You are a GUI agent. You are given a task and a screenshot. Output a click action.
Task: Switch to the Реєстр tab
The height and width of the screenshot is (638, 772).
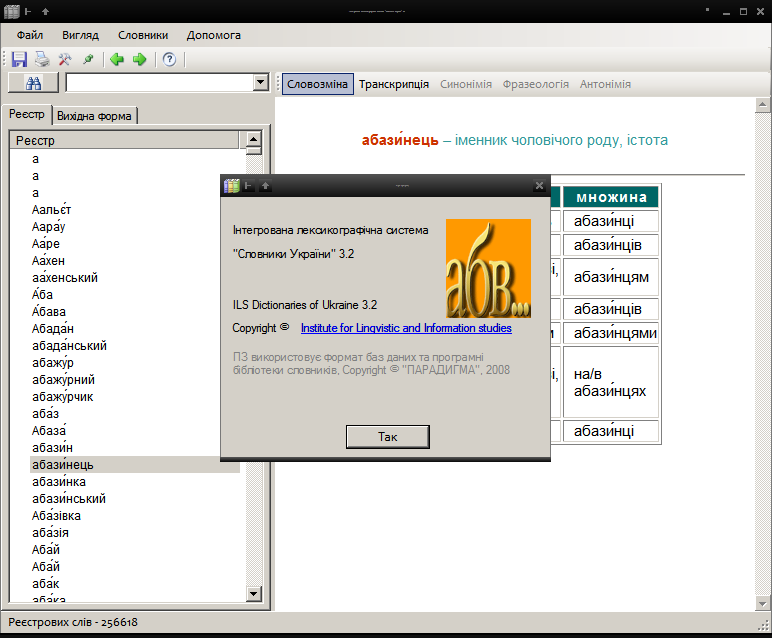pyautogui.click(x=27, y=114)
